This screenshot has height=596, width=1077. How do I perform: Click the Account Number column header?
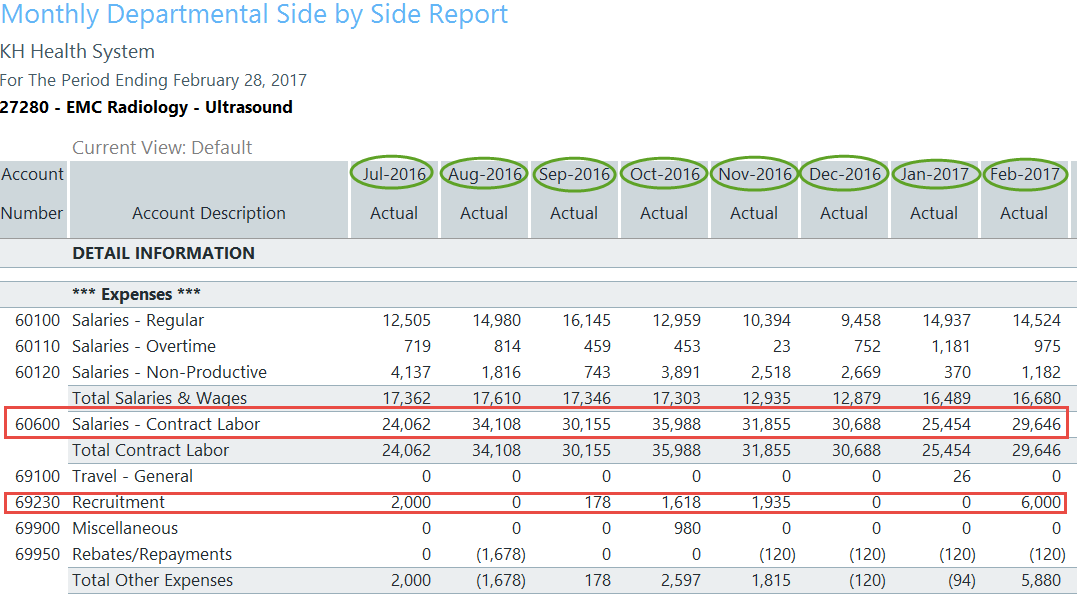click(32, 193)
